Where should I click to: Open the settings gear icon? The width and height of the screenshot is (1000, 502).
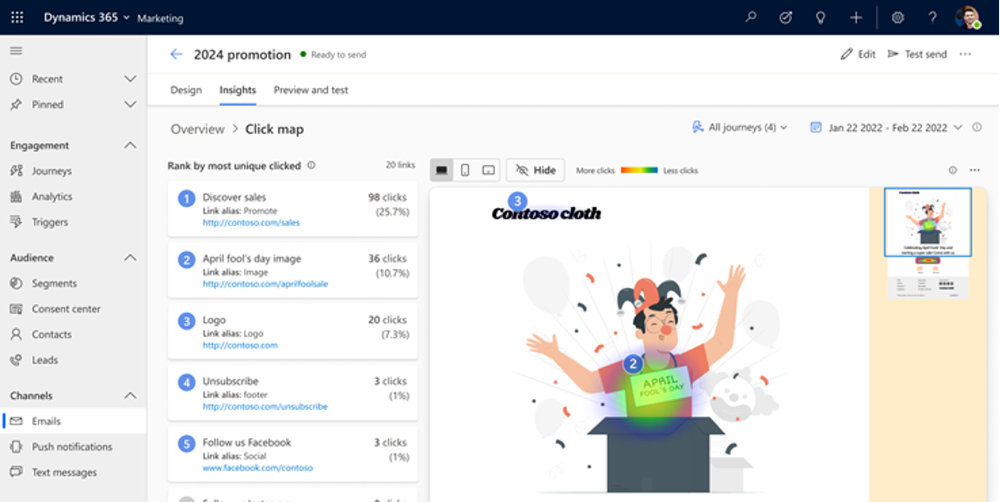tap(898, 18)
